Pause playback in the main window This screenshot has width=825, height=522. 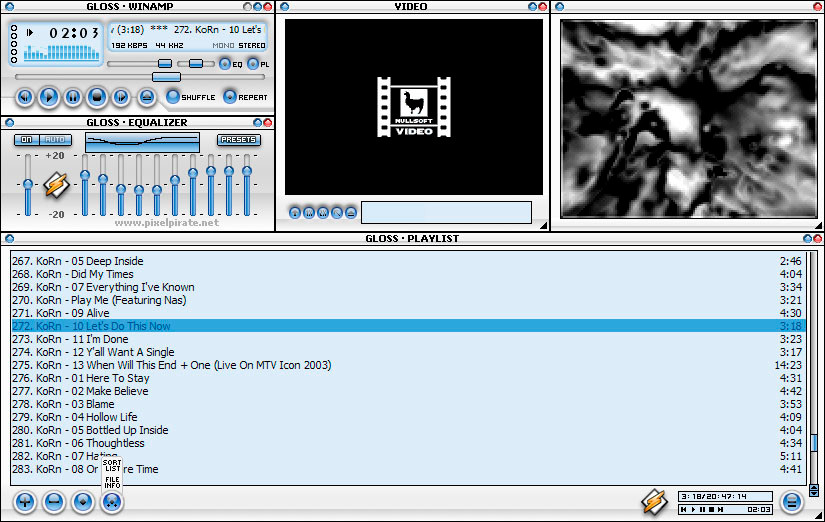pos(73,97)
